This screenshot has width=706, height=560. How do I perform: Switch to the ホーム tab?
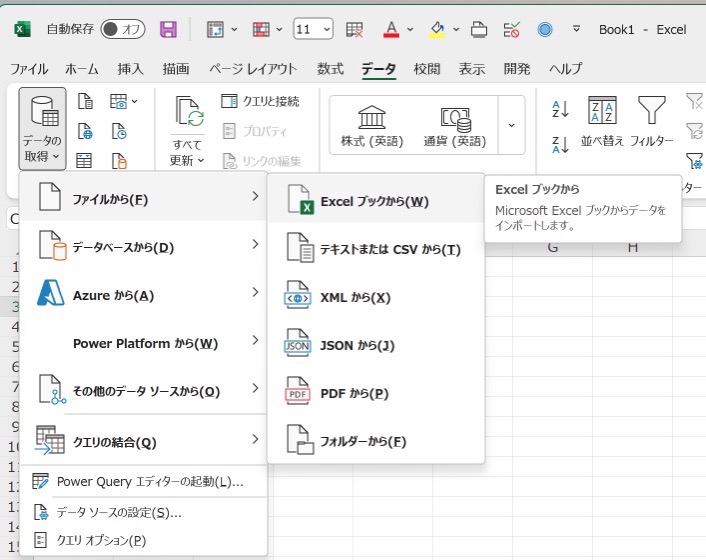(82, 69)
